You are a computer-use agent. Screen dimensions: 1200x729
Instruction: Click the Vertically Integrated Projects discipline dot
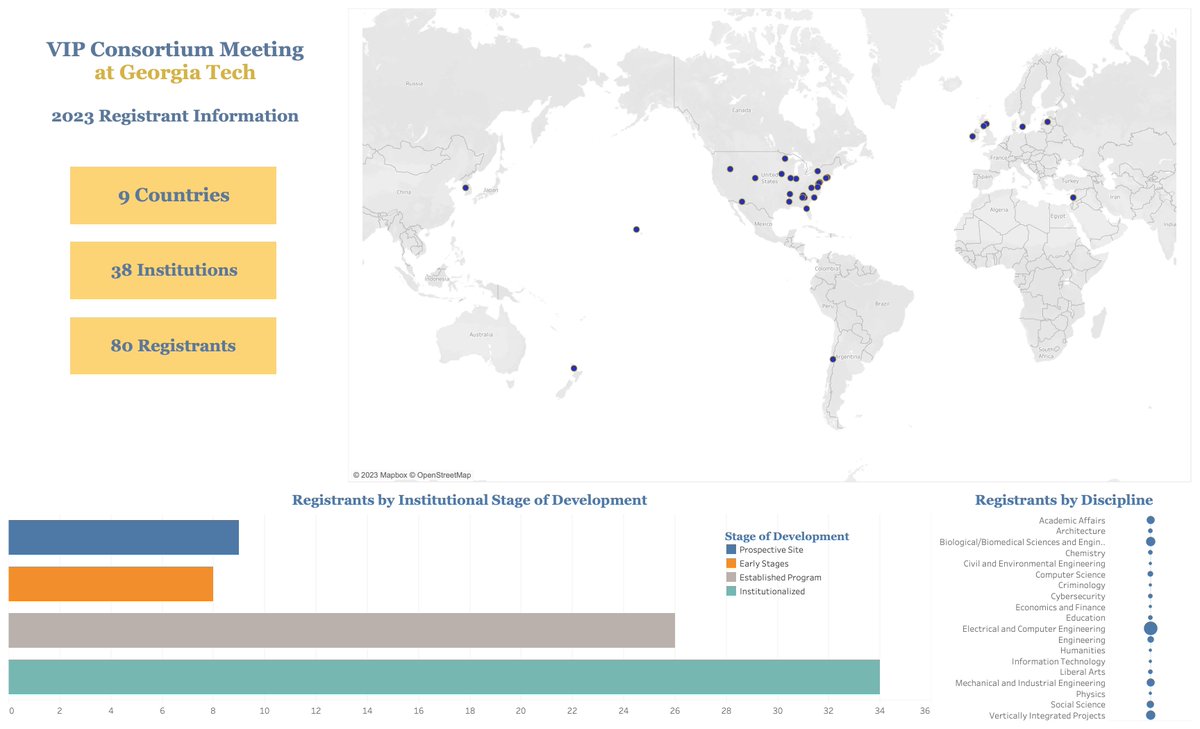(1151, 715)
